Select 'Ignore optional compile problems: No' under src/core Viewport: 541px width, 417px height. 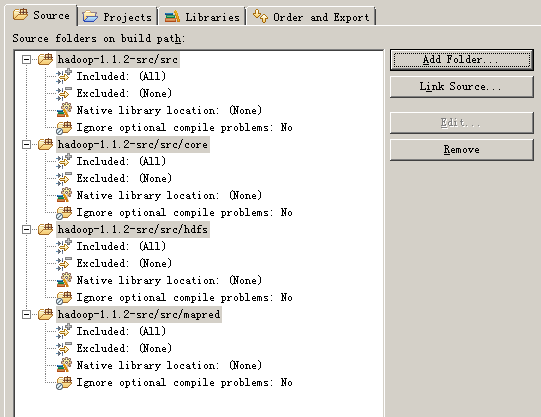pos(185,212)
